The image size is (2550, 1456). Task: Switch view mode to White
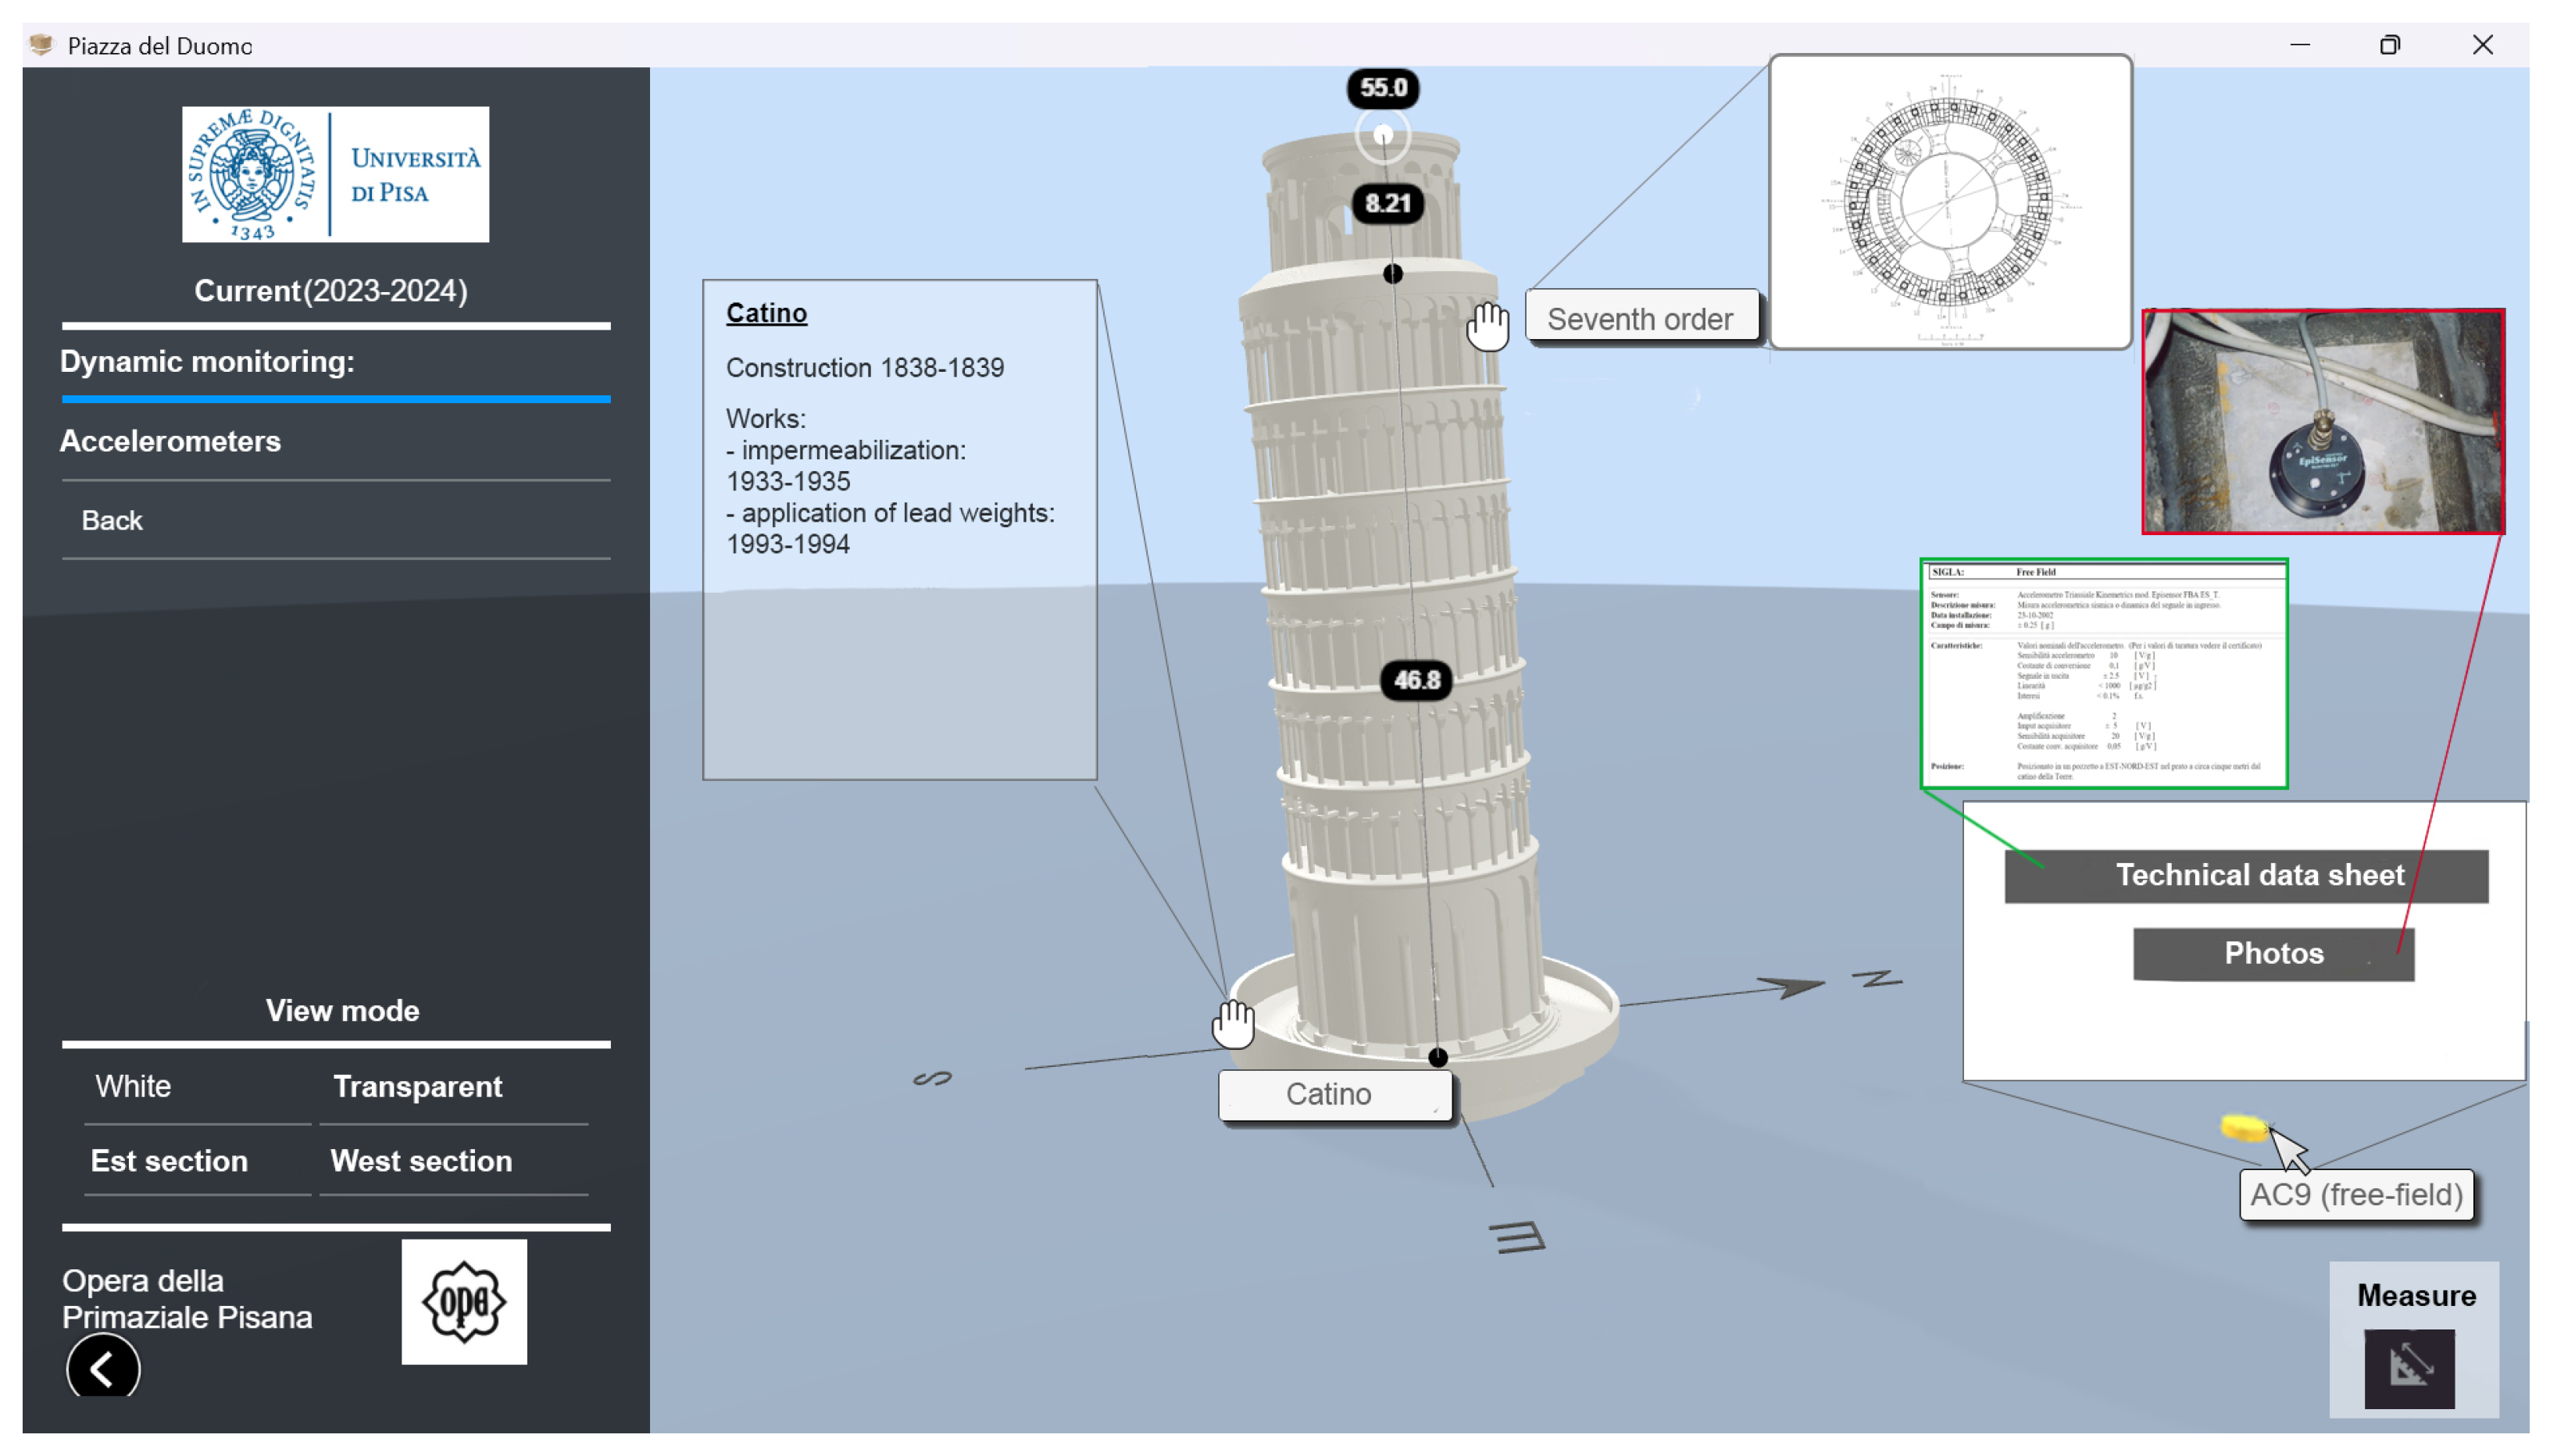coord(133,1086)
